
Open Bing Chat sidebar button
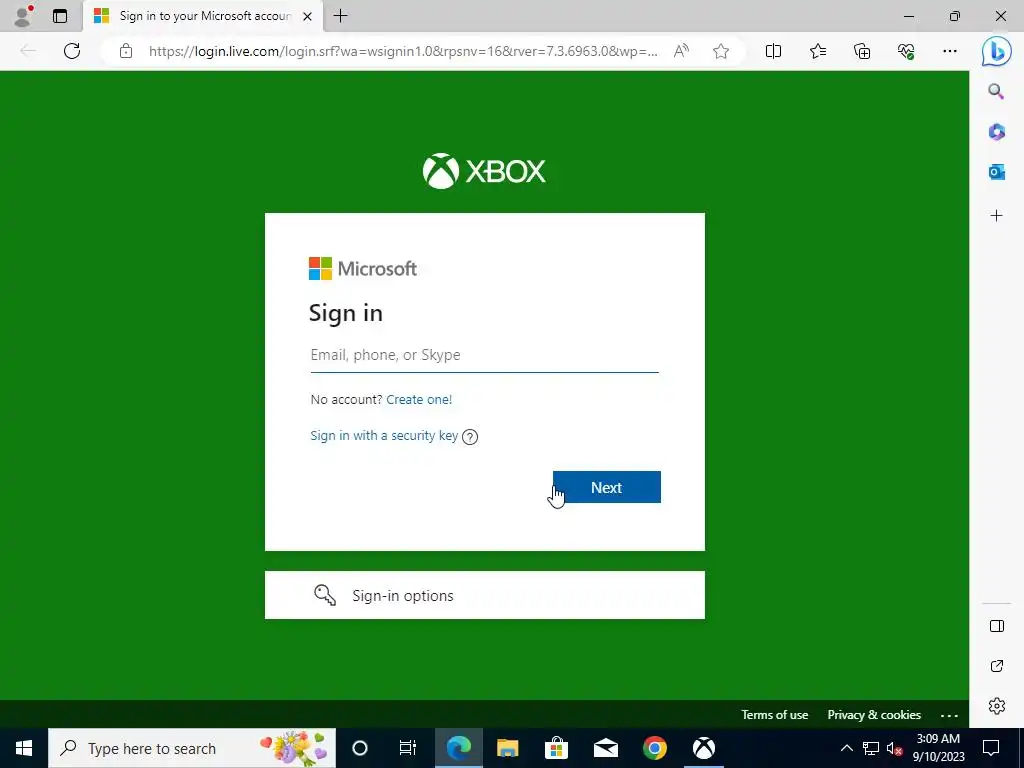coord(997,51)
